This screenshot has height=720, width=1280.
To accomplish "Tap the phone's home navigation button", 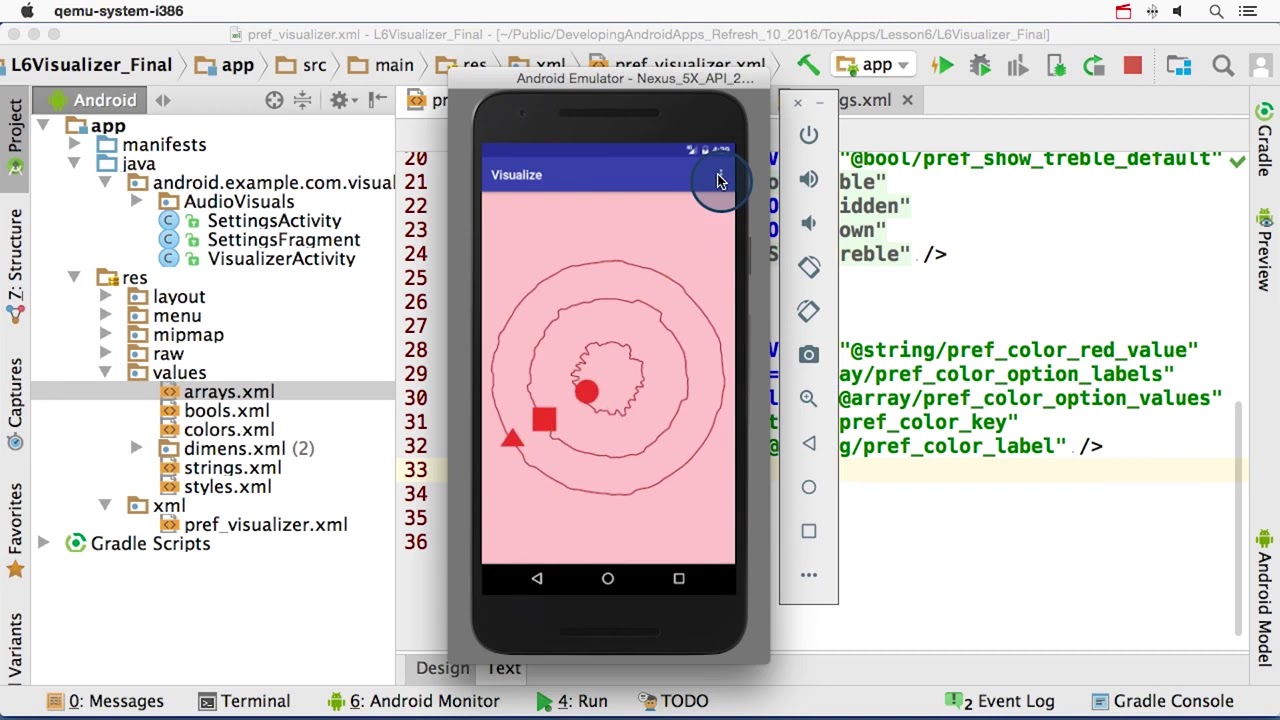I will click(608, 578).
